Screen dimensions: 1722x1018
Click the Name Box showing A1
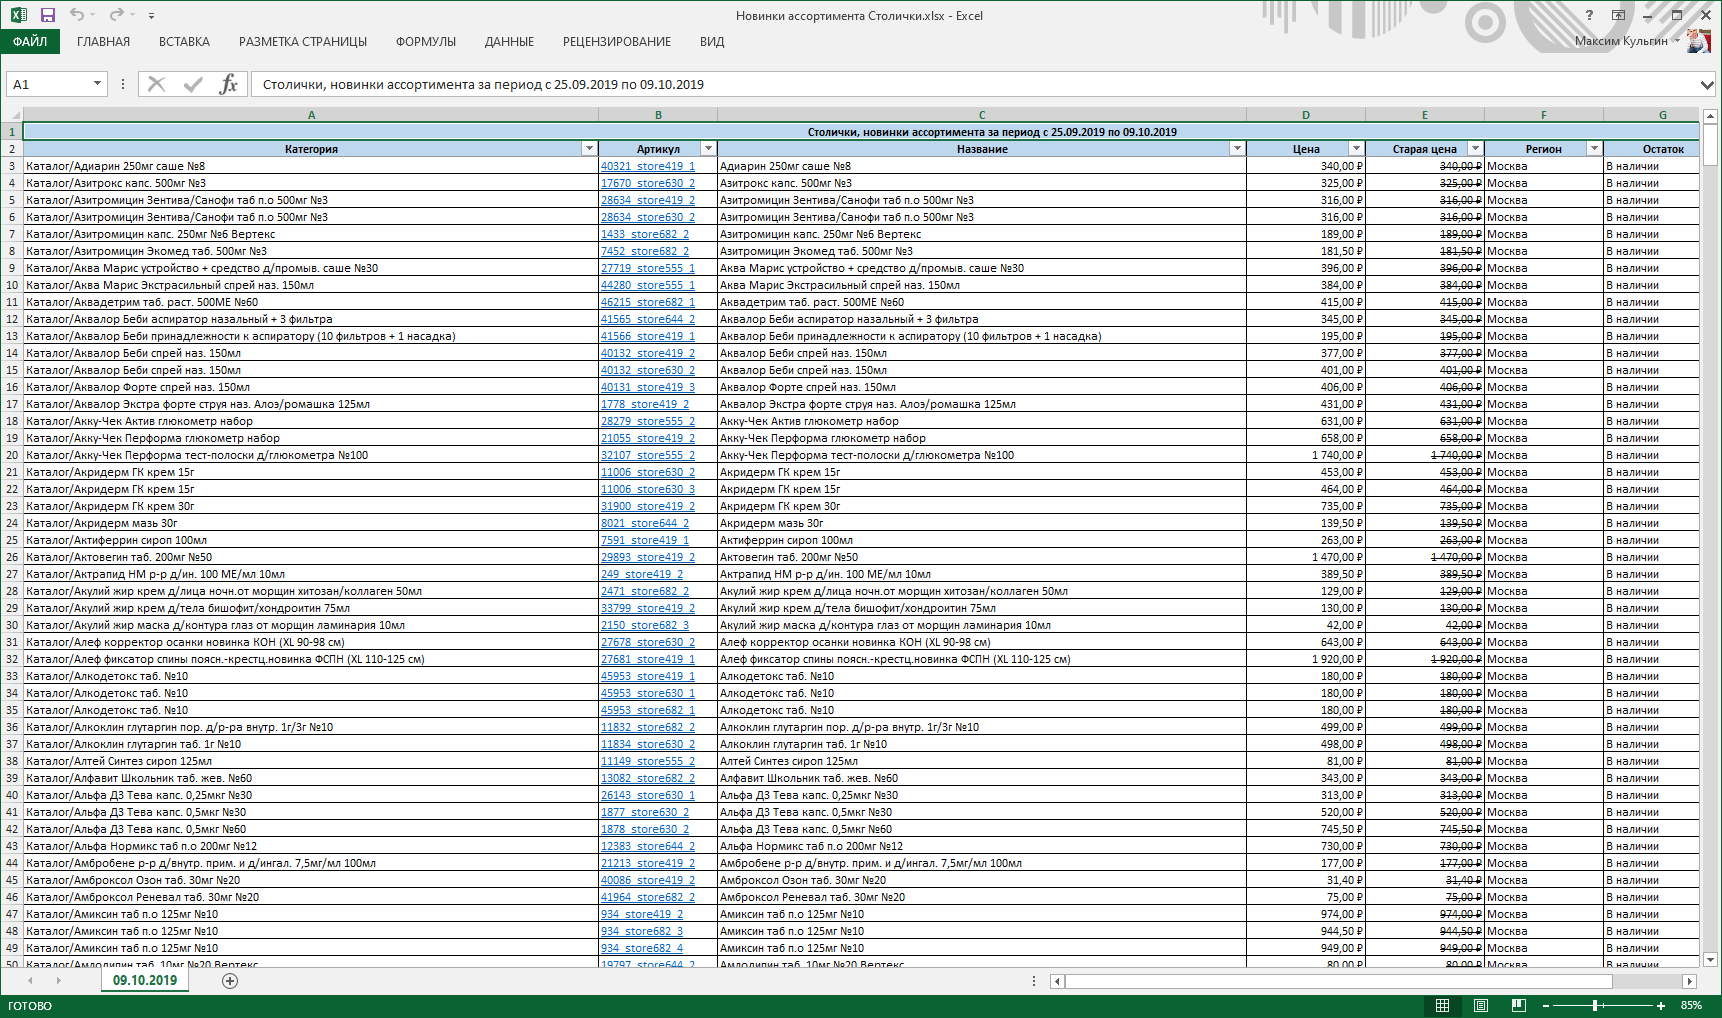coord(47,84)
